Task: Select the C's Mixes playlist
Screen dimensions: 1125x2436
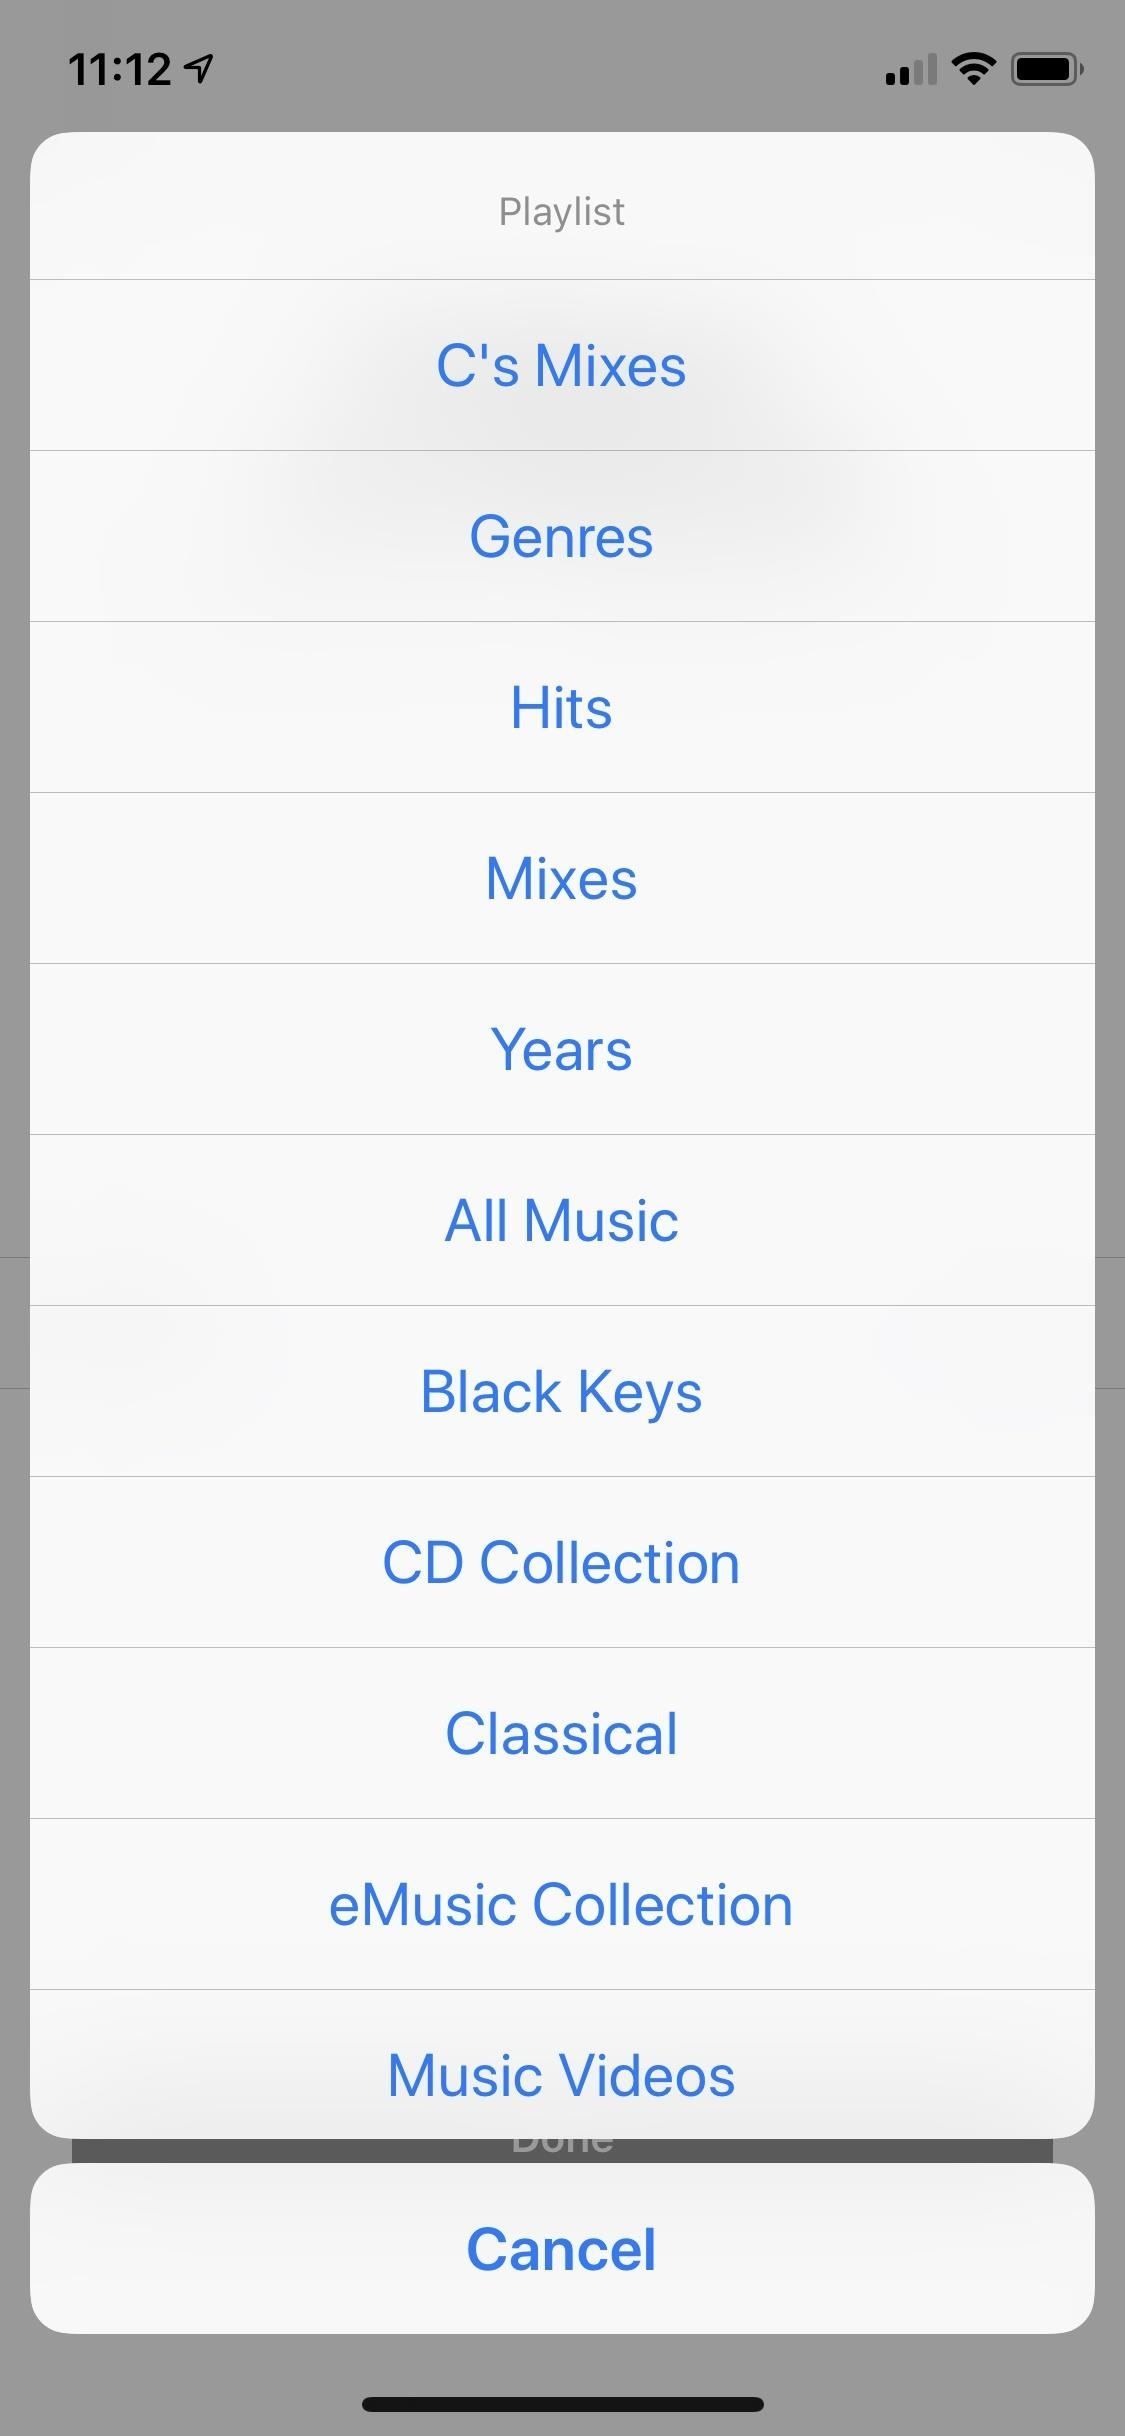Action: point(561,365)
